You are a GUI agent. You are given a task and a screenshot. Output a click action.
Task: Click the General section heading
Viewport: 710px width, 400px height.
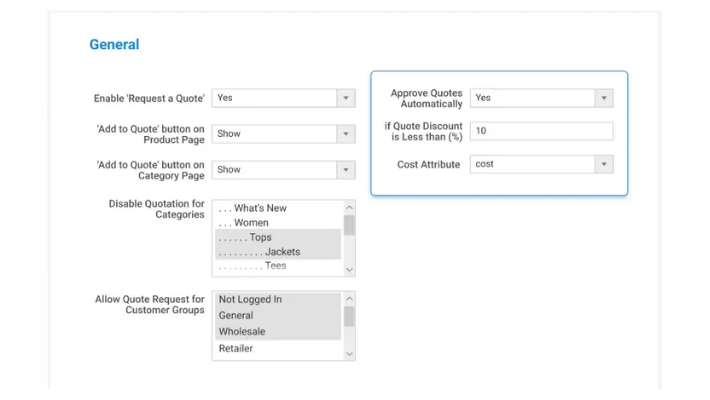114,45
